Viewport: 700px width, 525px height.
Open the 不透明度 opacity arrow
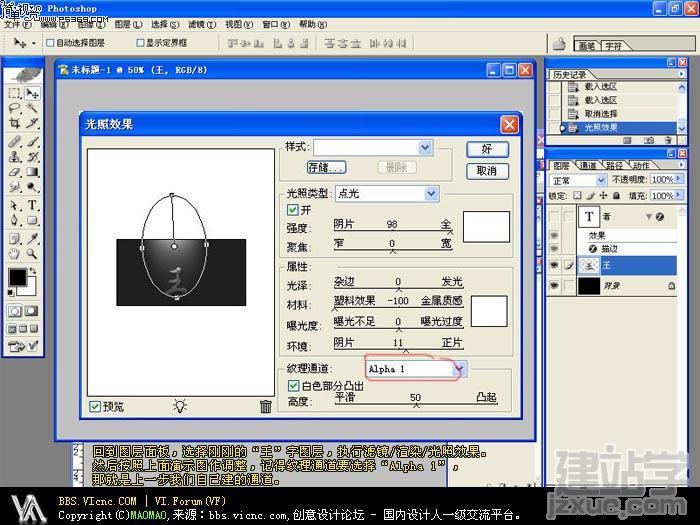pyautogui.click(x=679, y=179)
